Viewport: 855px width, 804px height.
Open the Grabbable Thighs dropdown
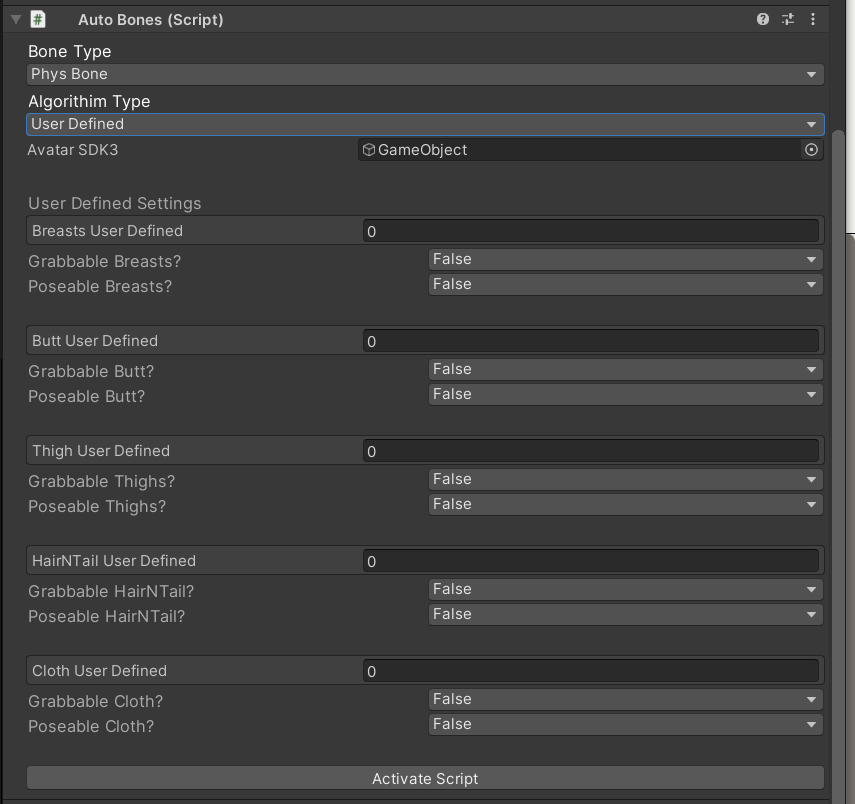625,479
